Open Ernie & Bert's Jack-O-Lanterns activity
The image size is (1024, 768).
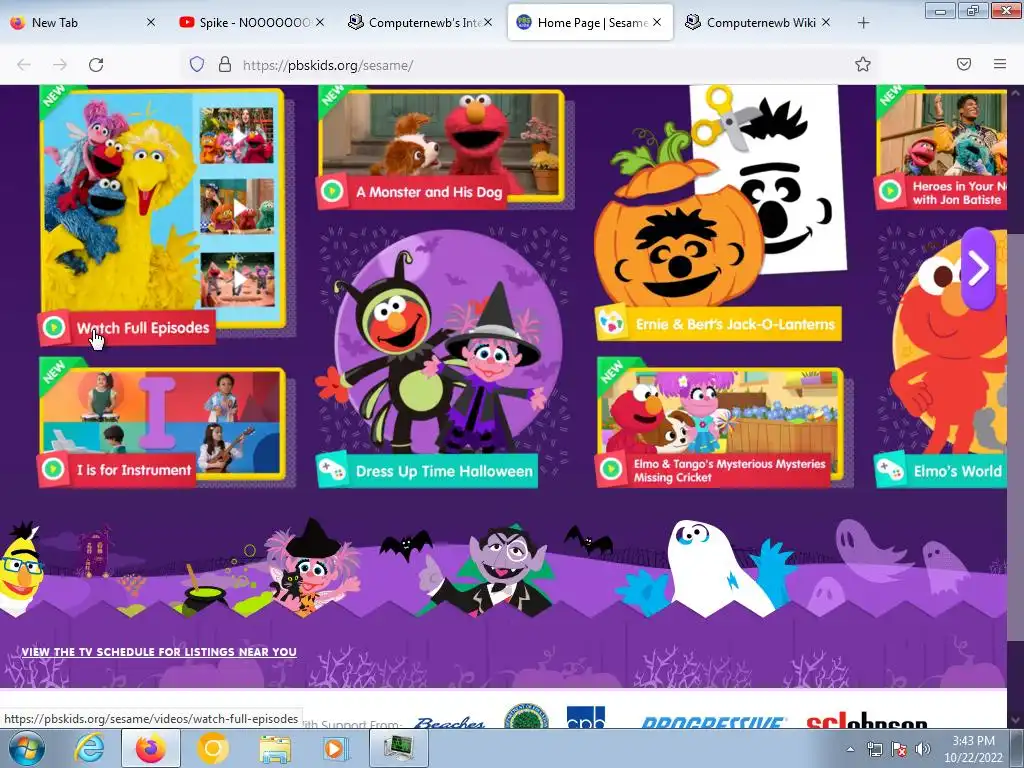click(735, 324)
